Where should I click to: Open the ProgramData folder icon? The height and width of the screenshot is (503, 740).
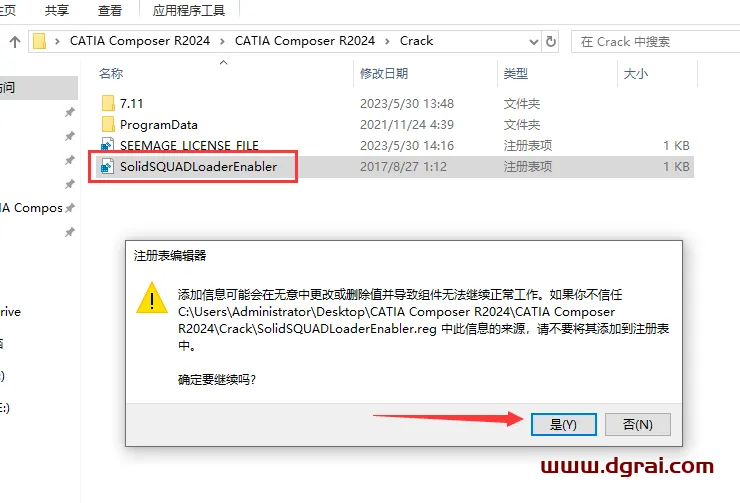pyautogui.click(x=108, y=124)
